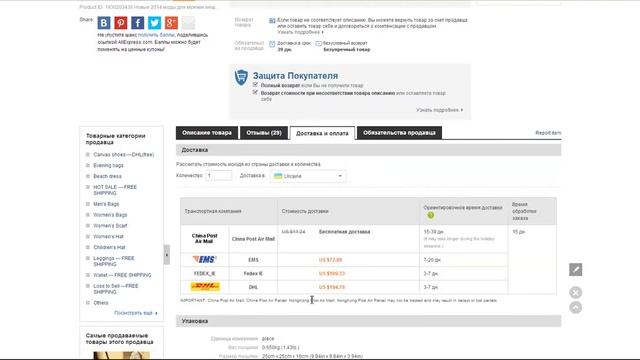Open Men's Bags category
This screenshot has width=640, height=360.
pyautogui.click(x=106, y=204)
